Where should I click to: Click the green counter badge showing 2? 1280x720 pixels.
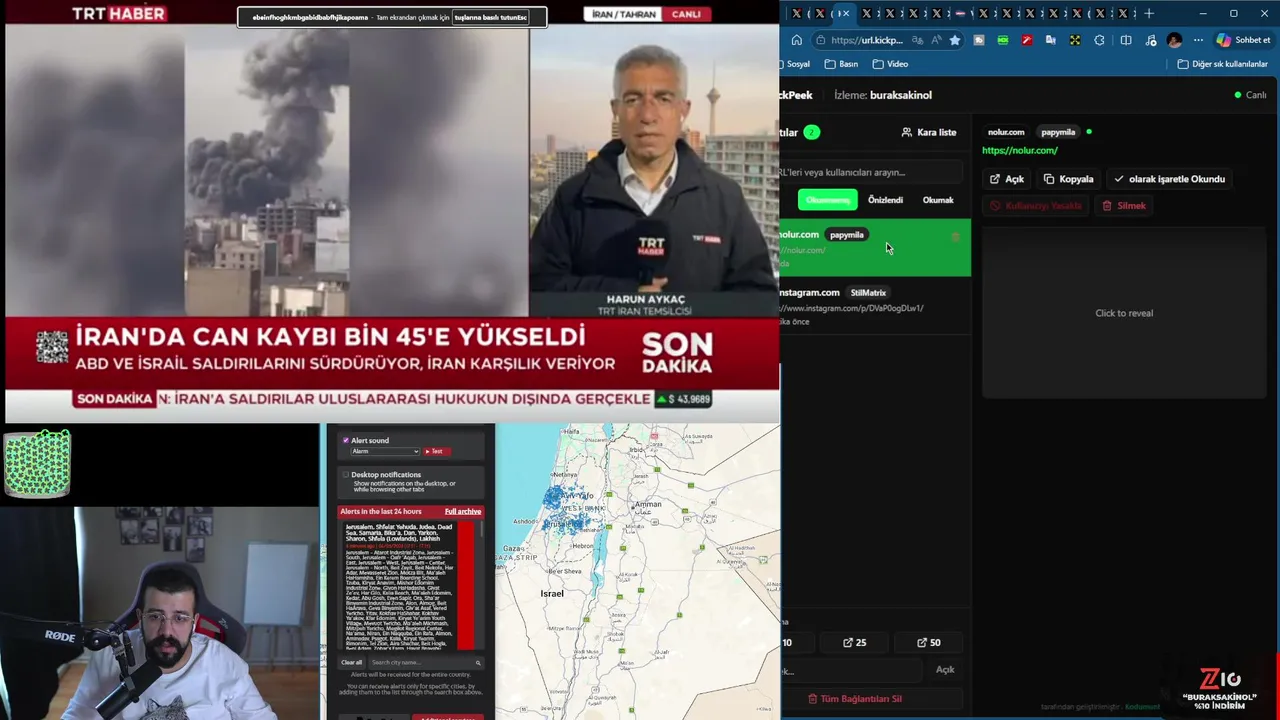(812, 132)
